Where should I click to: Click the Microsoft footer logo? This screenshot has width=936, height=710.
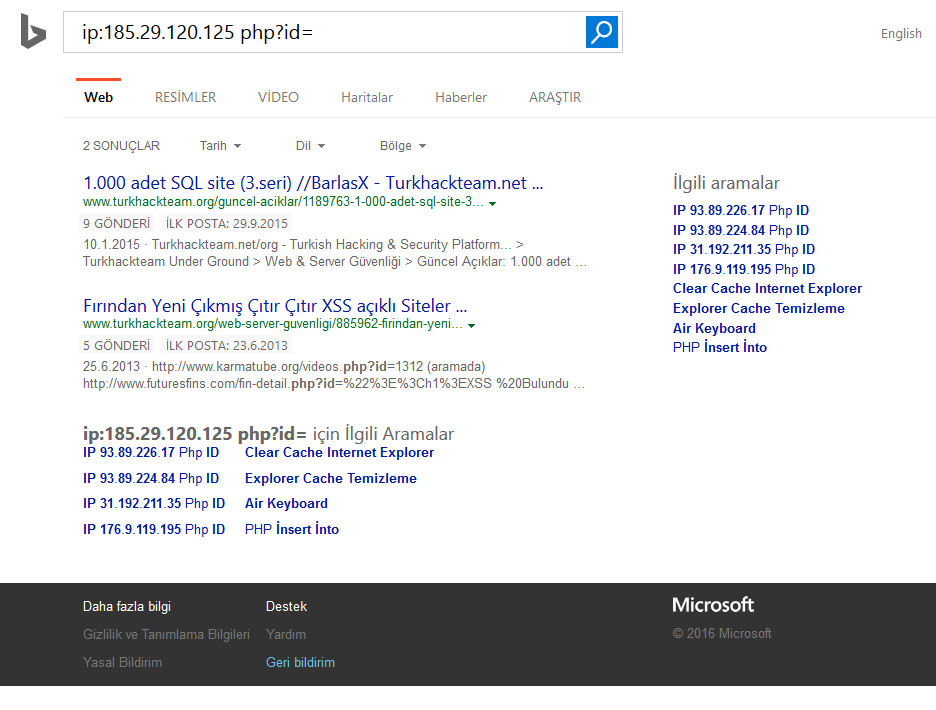(713, 605)
